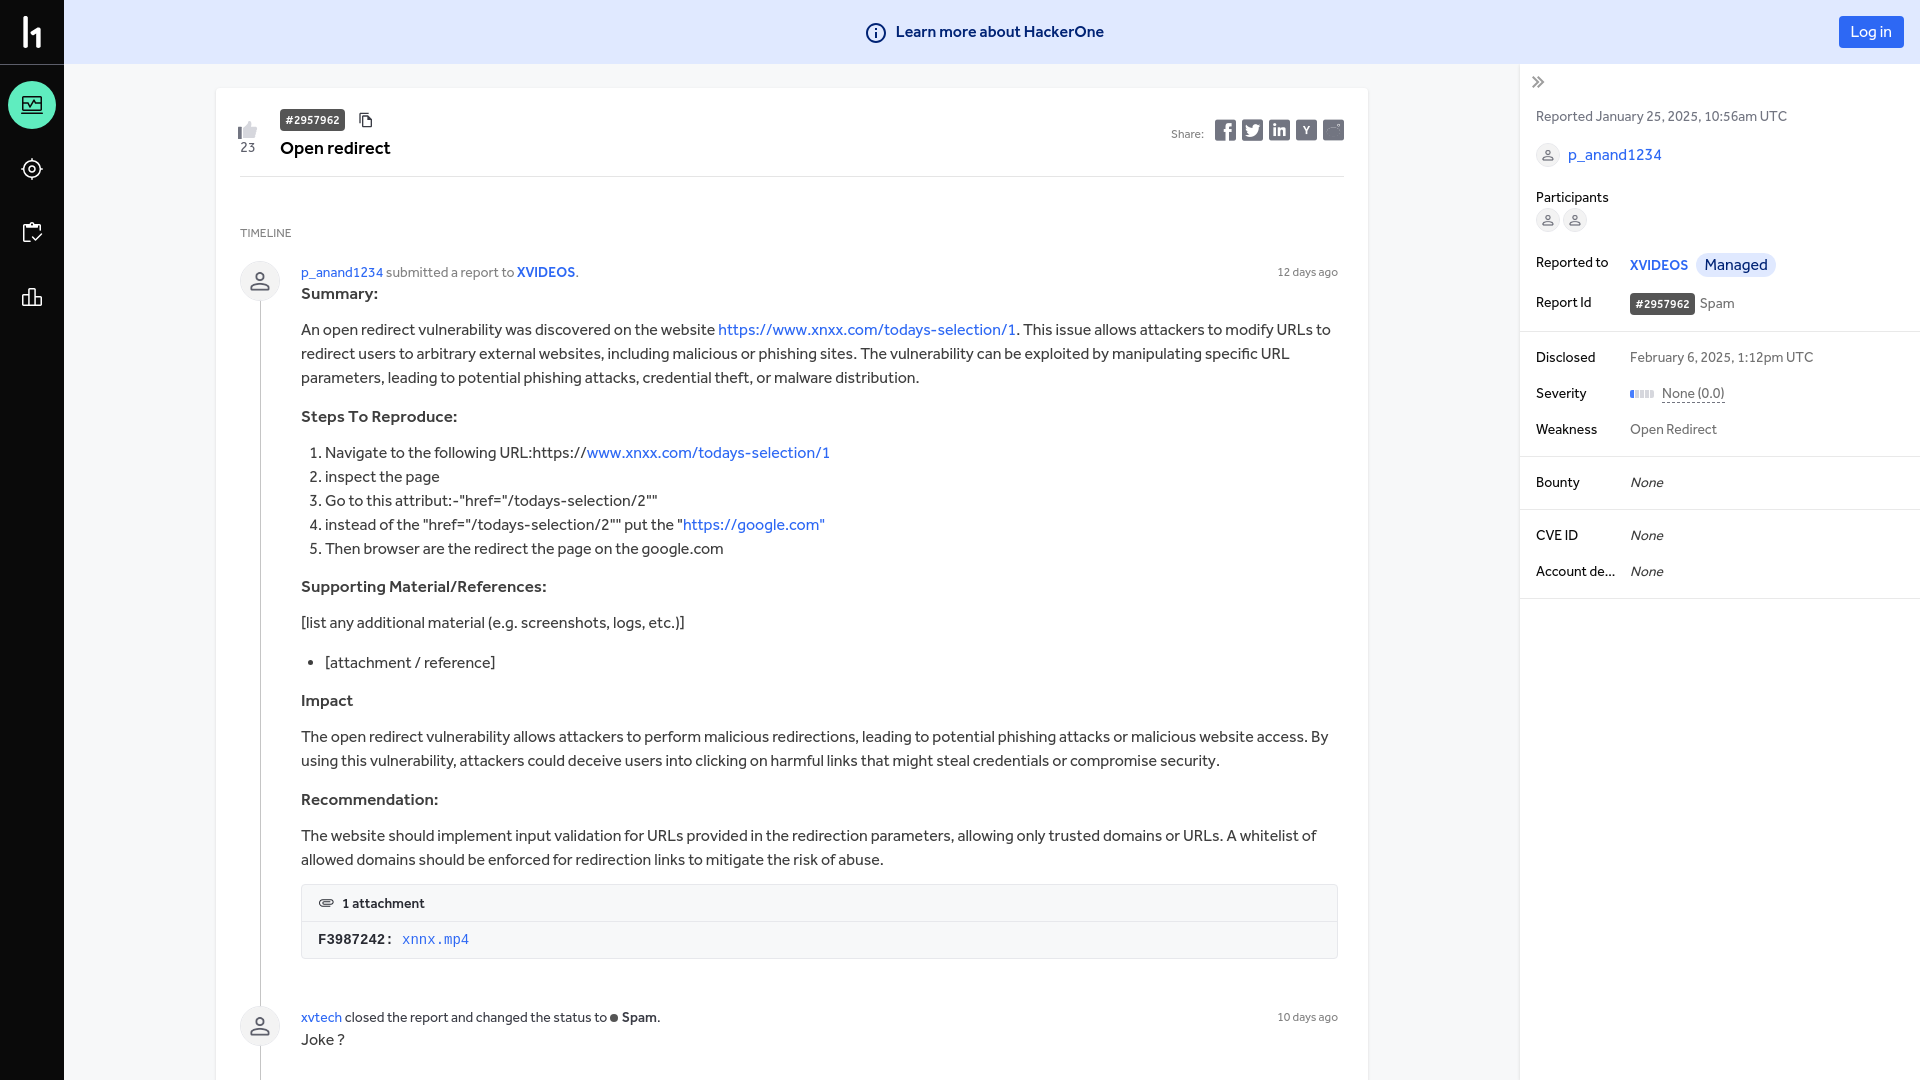The width and height of the screenshot is (1920, 1080).
Task: Share the report with the last share icon
Action: [1333, 130]
